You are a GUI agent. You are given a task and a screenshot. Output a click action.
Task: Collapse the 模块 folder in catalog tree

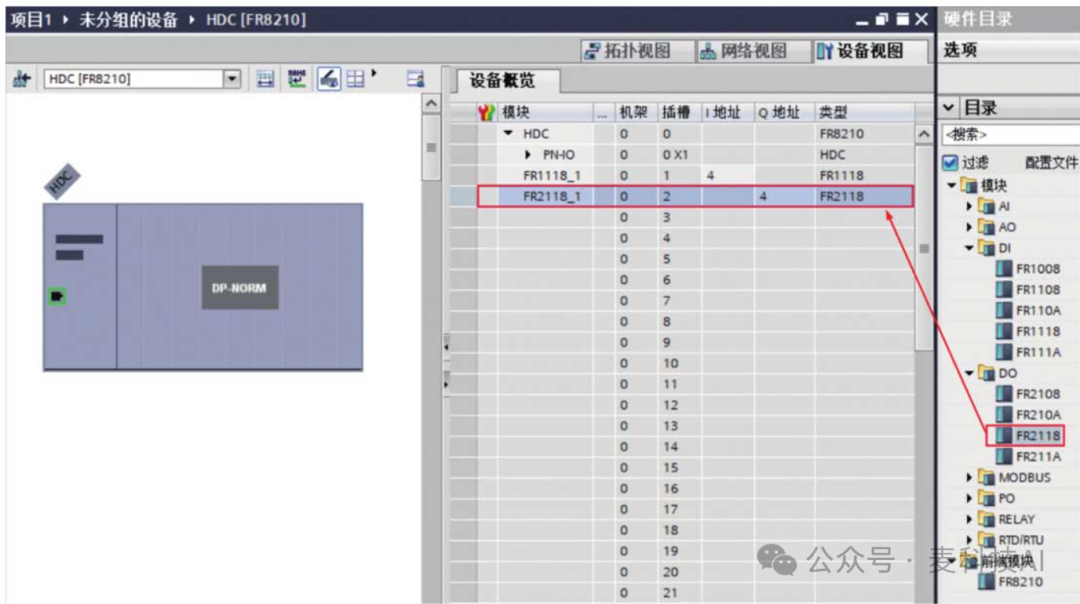pos(951,185)
